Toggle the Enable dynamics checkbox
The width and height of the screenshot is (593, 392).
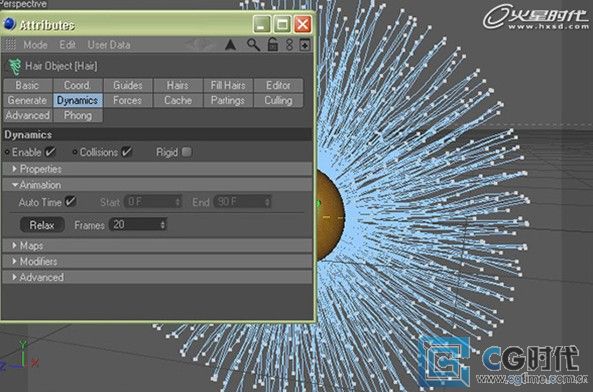[50, 152]
